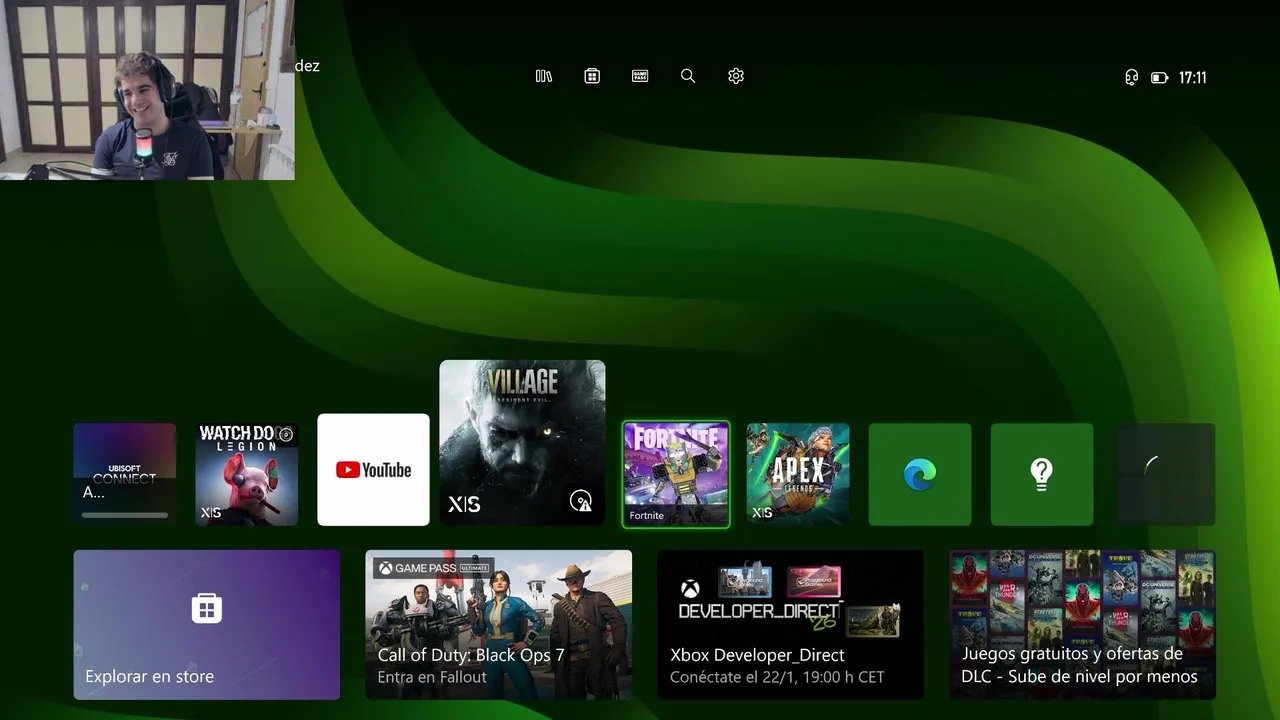Screen dimensions: 1280x720
Task: Open the Microsoft Edge browser tile
Action: point(920,474)
